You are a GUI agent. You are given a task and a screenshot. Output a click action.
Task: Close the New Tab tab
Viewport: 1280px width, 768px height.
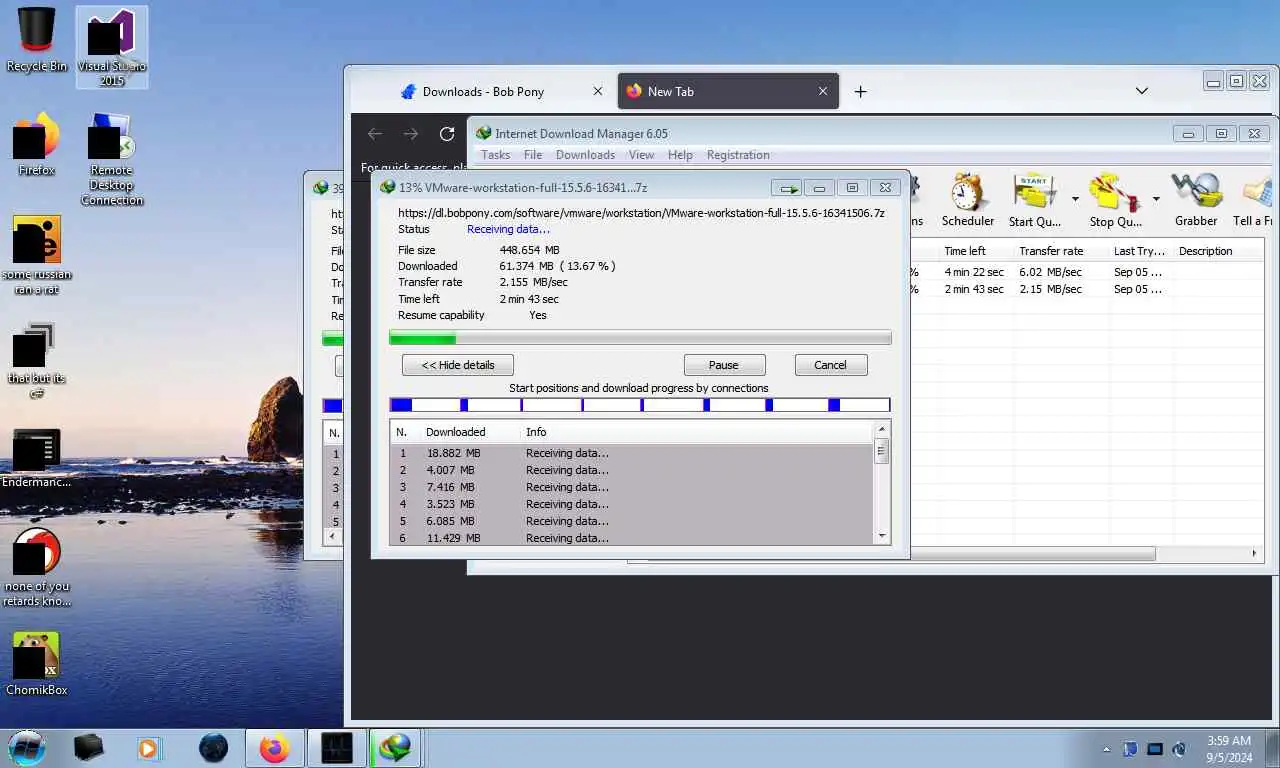[823, 91]
